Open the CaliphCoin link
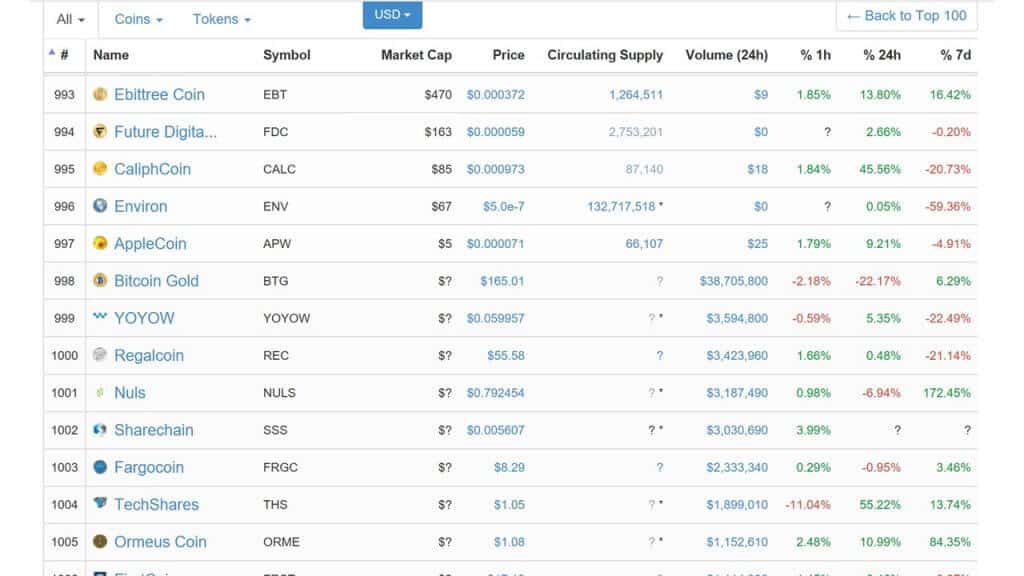 click(x=152, y=169)
